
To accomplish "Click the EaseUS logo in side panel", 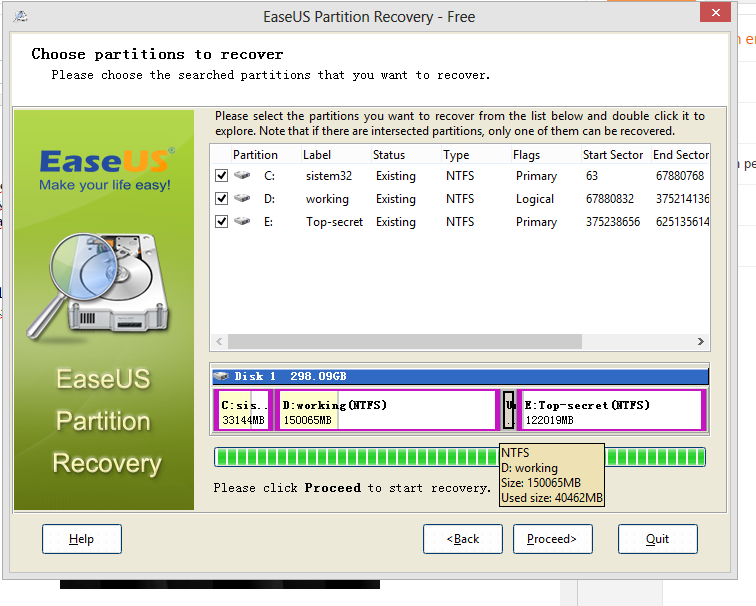I will pos(106,169).
